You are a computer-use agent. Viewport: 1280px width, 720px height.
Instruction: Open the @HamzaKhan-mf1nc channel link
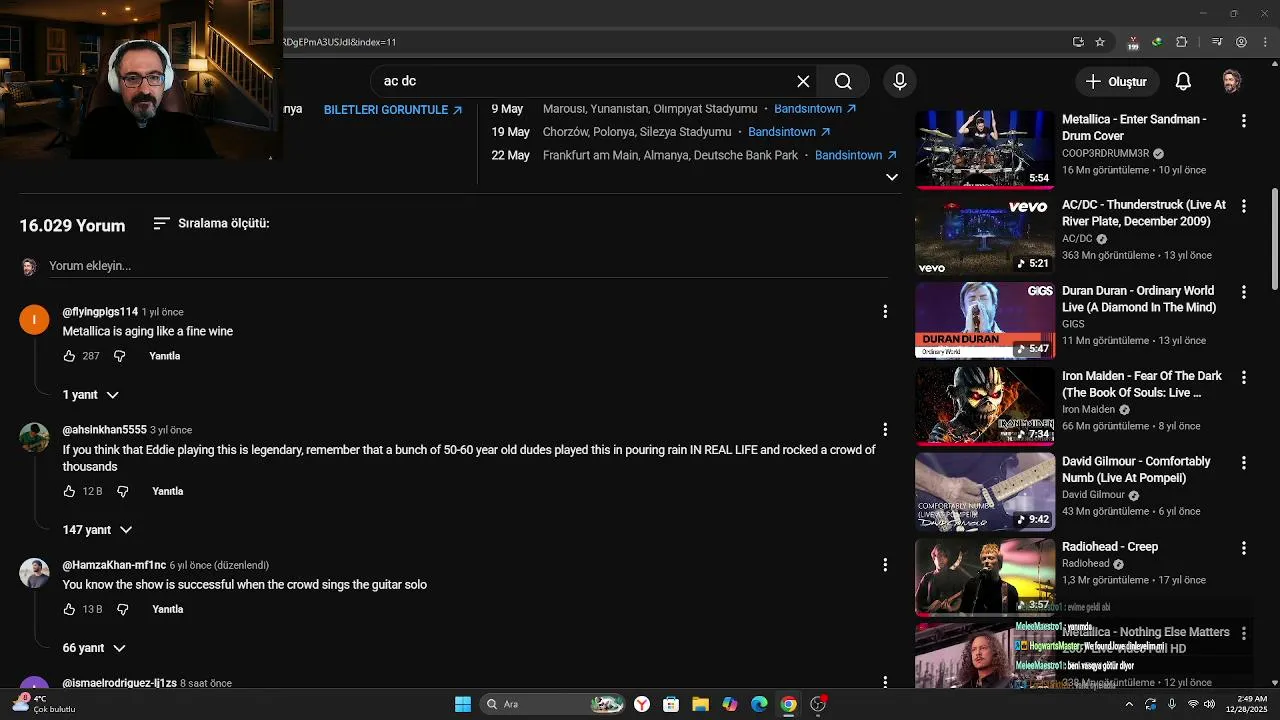(114, 565)
